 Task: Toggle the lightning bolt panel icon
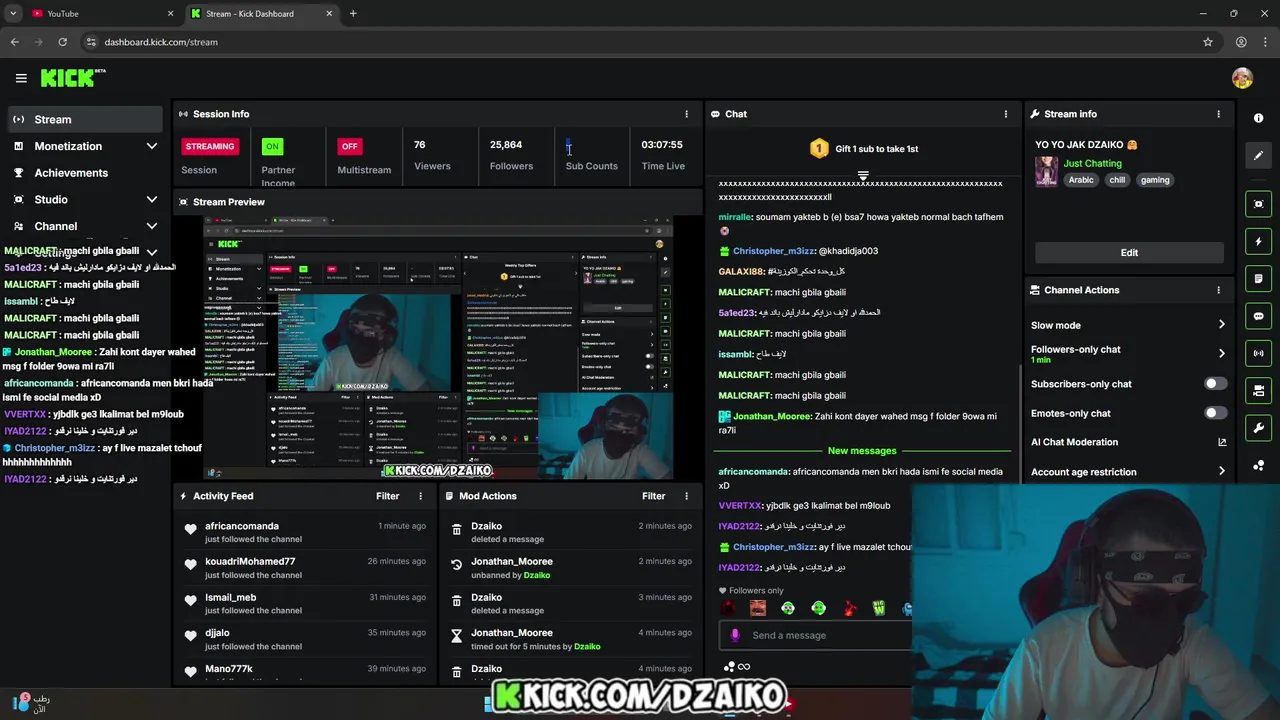pos(1258,241)
